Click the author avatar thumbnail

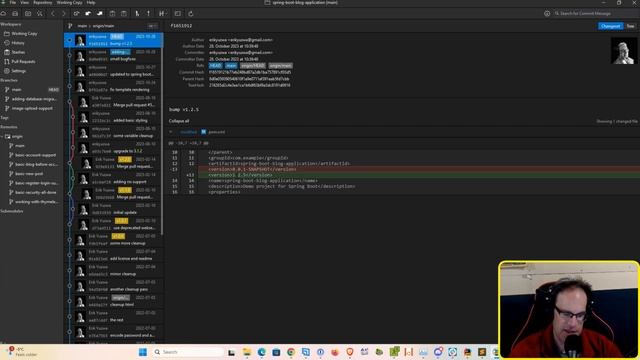[x=623, y=50]
